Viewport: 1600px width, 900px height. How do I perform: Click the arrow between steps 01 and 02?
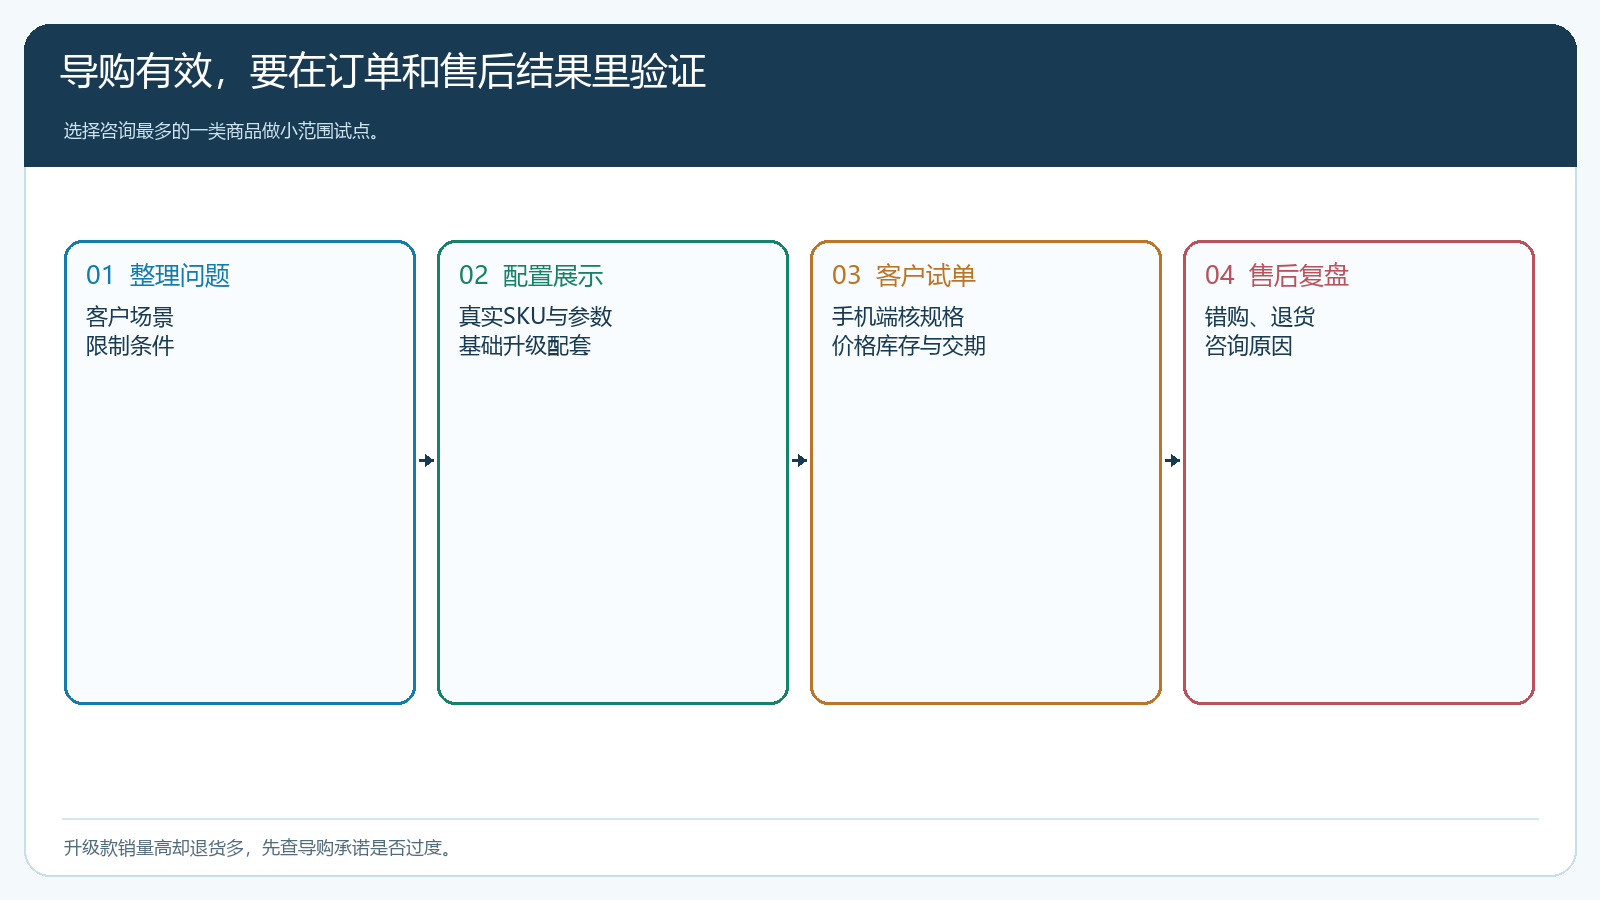pyautogui.click(x=427, y=460)
